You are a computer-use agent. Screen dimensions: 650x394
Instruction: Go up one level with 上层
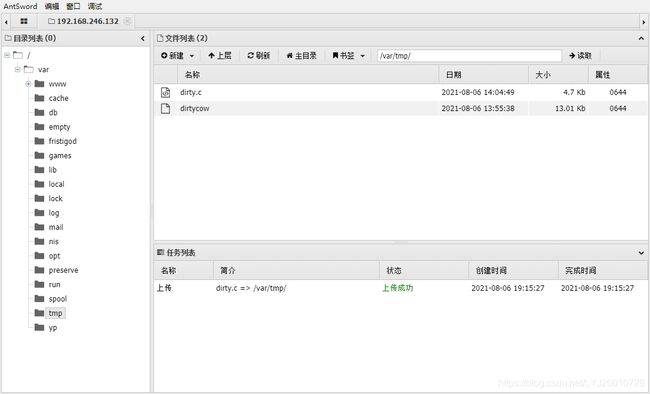pos(220,56)
